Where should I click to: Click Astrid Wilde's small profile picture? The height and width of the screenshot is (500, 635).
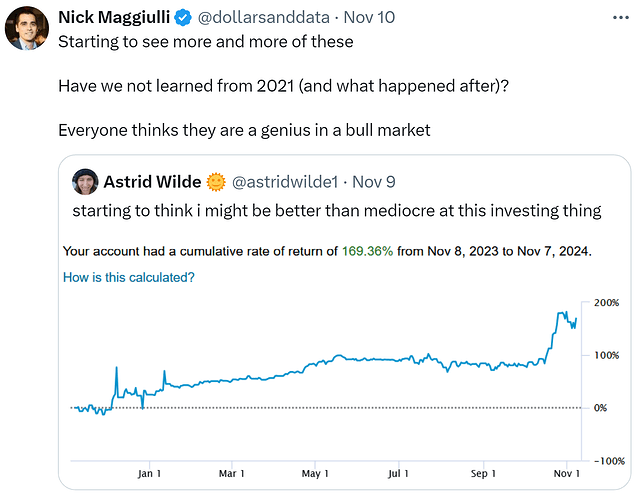click(85, 182)
